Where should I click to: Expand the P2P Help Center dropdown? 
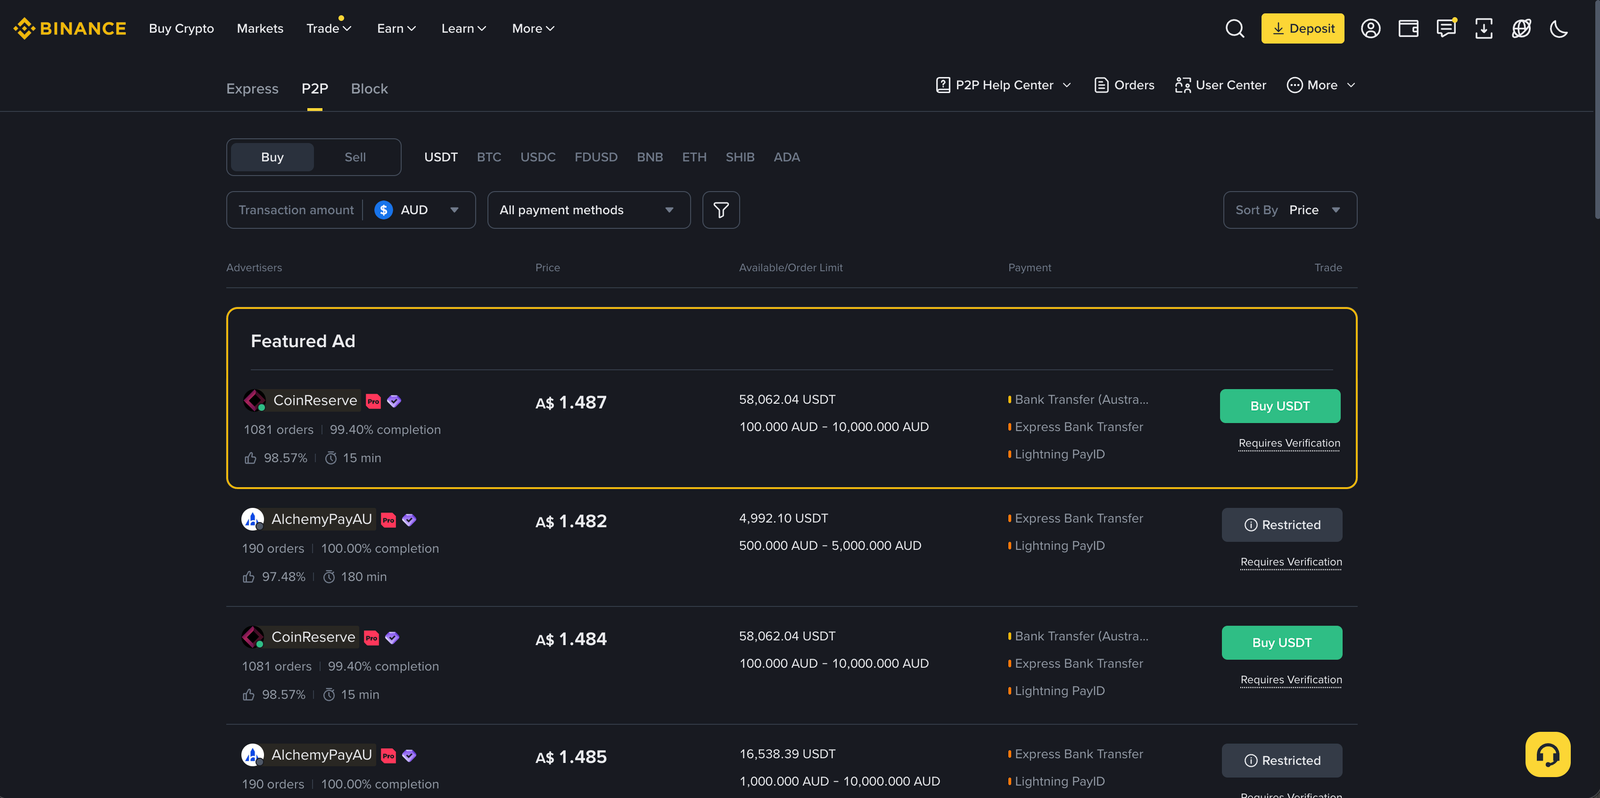point(1004,85)
